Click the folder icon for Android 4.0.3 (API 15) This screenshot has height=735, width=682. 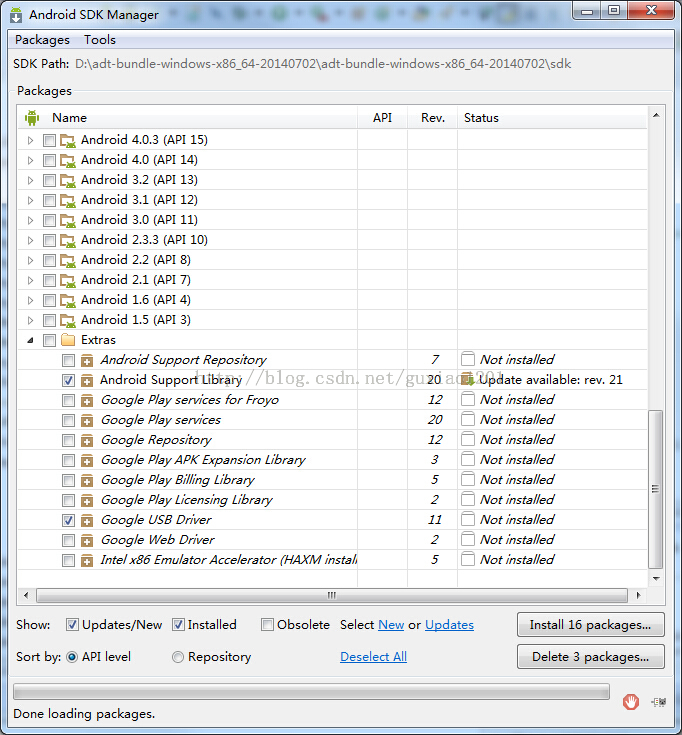click(x=68, y=140)
